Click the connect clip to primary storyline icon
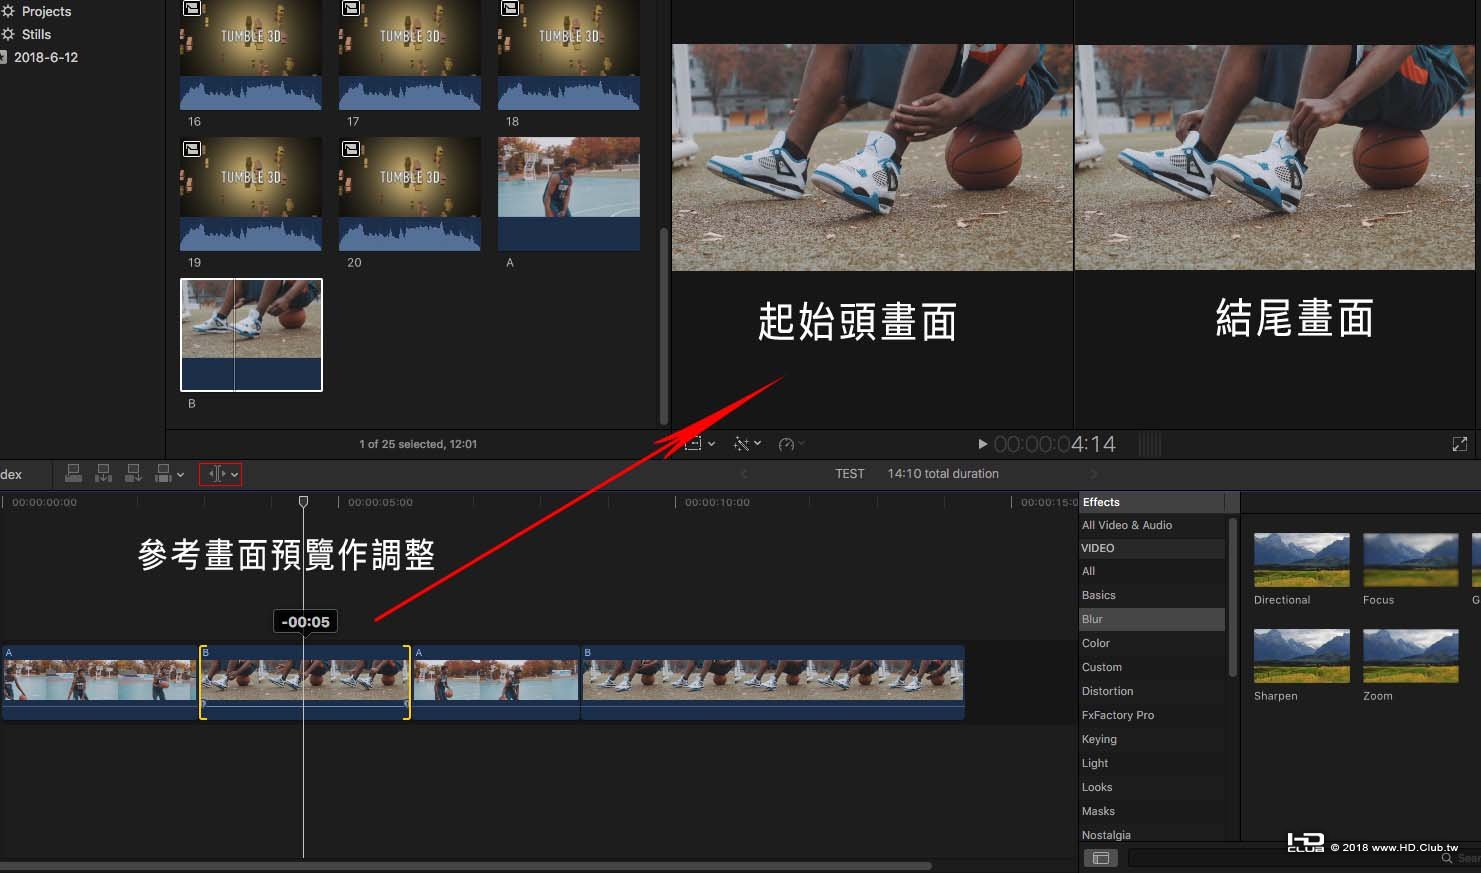Image resolution: width=1481 pixels, height=873 pixels. 73,473
